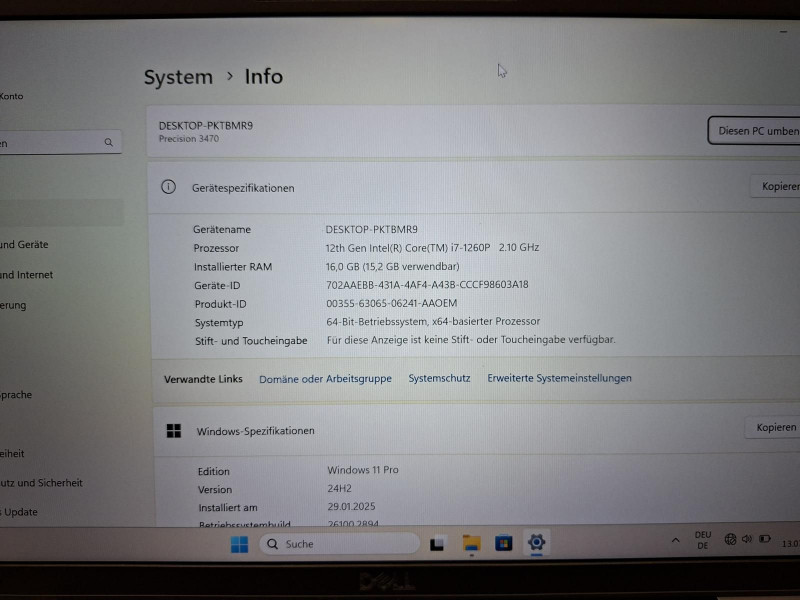Click the "Installiert am" label

pyautogui.click(x=228, y=508)
